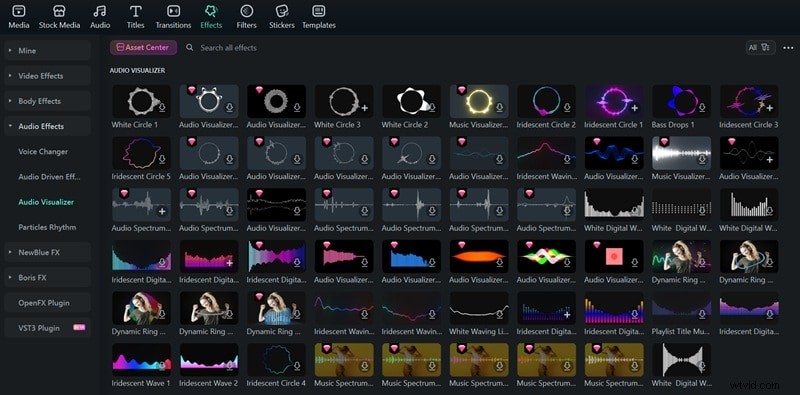Open the VST3 Plugin section
800x395 pixels.
[x=47, y=328]
